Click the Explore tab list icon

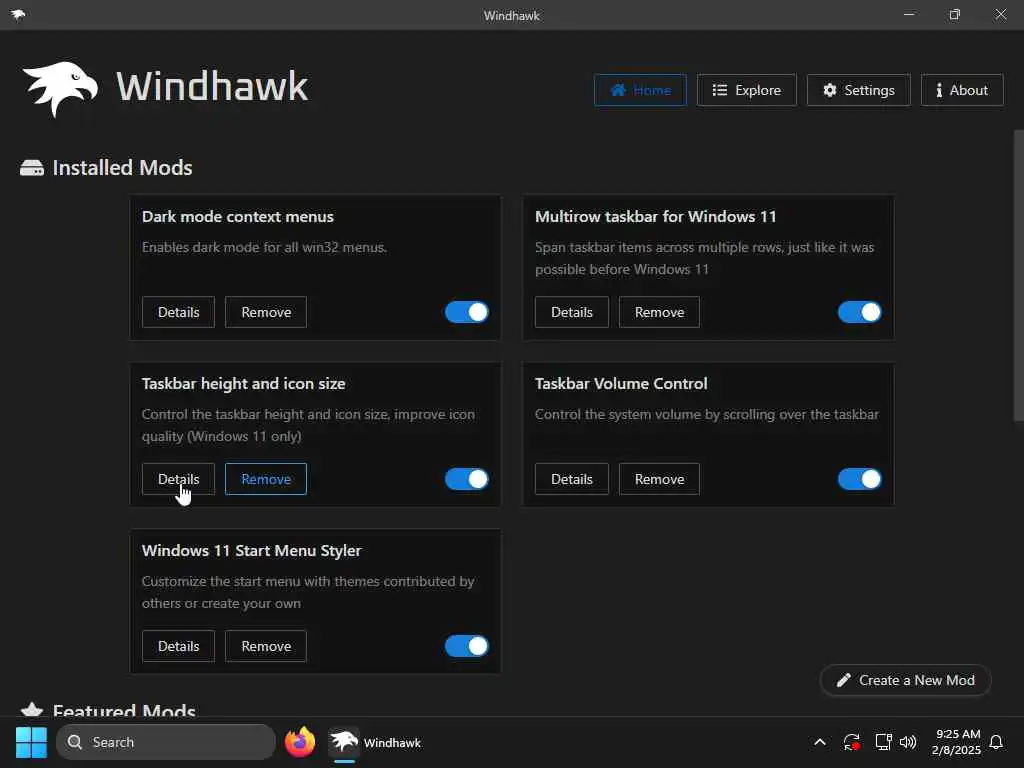pyautogui.click(x=720, y=90)
